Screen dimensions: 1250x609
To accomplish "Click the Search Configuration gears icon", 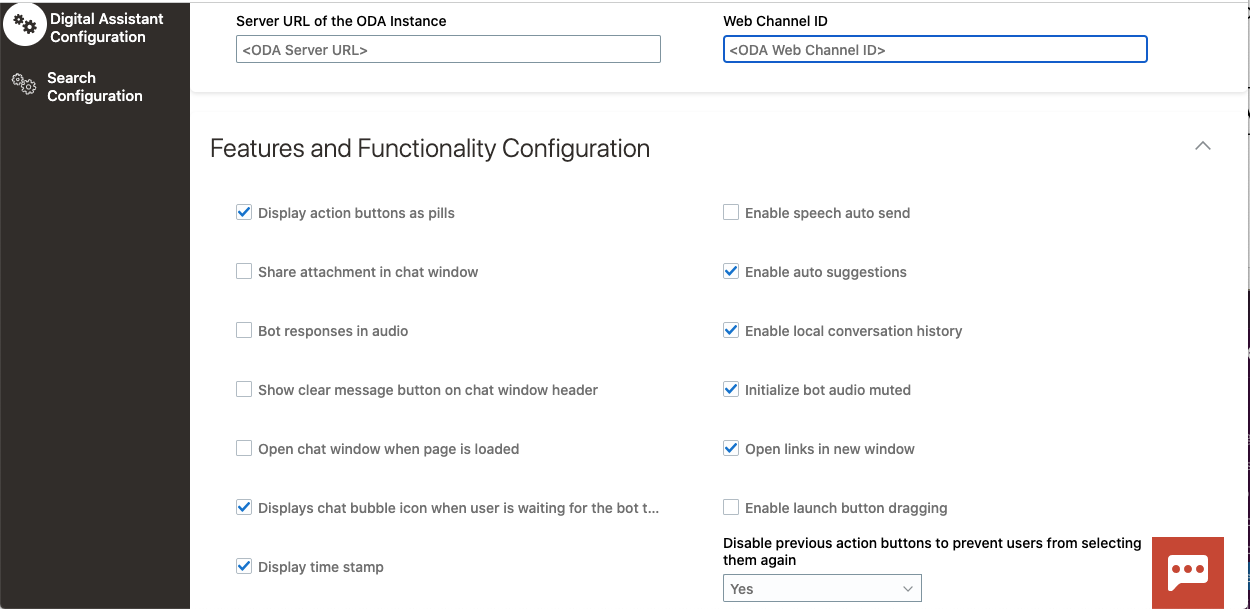I will coord(24,85).
